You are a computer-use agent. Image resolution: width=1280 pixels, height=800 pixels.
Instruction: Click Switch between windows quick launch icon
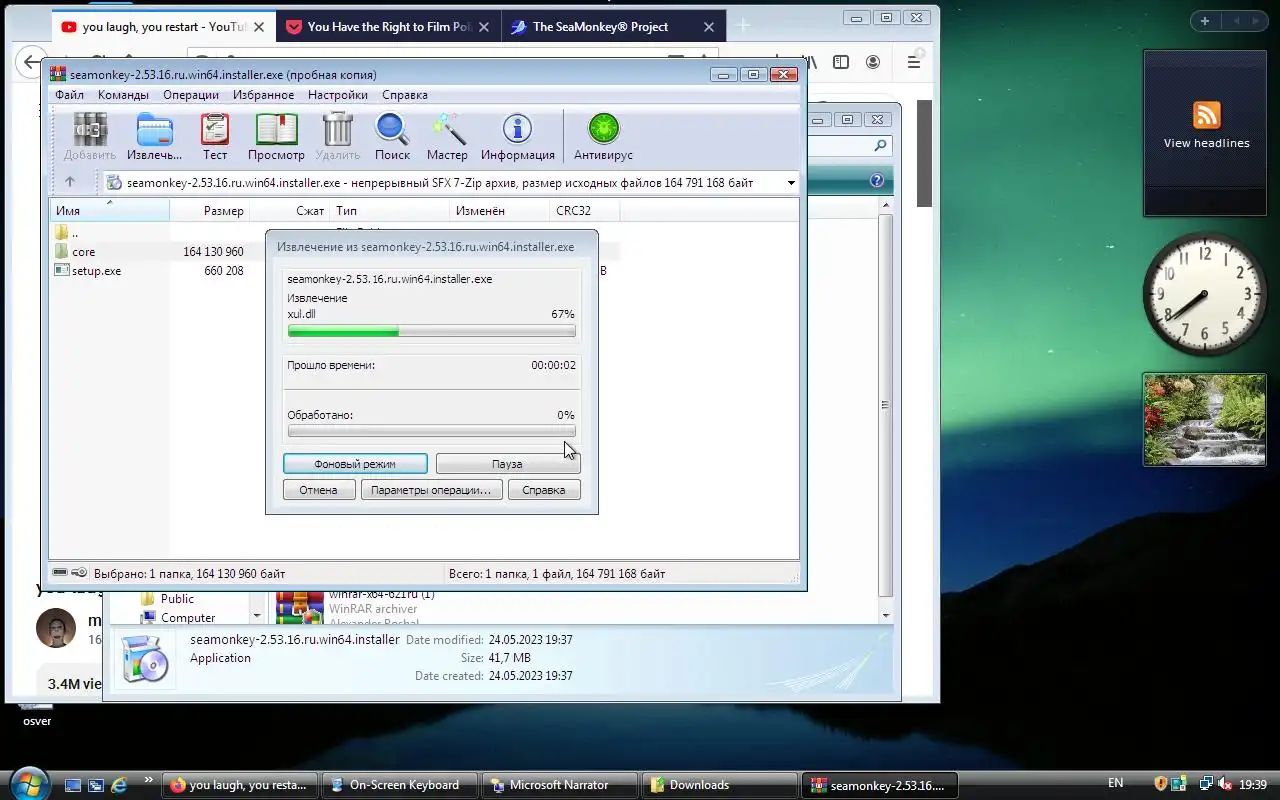click(x=96, y=785)
